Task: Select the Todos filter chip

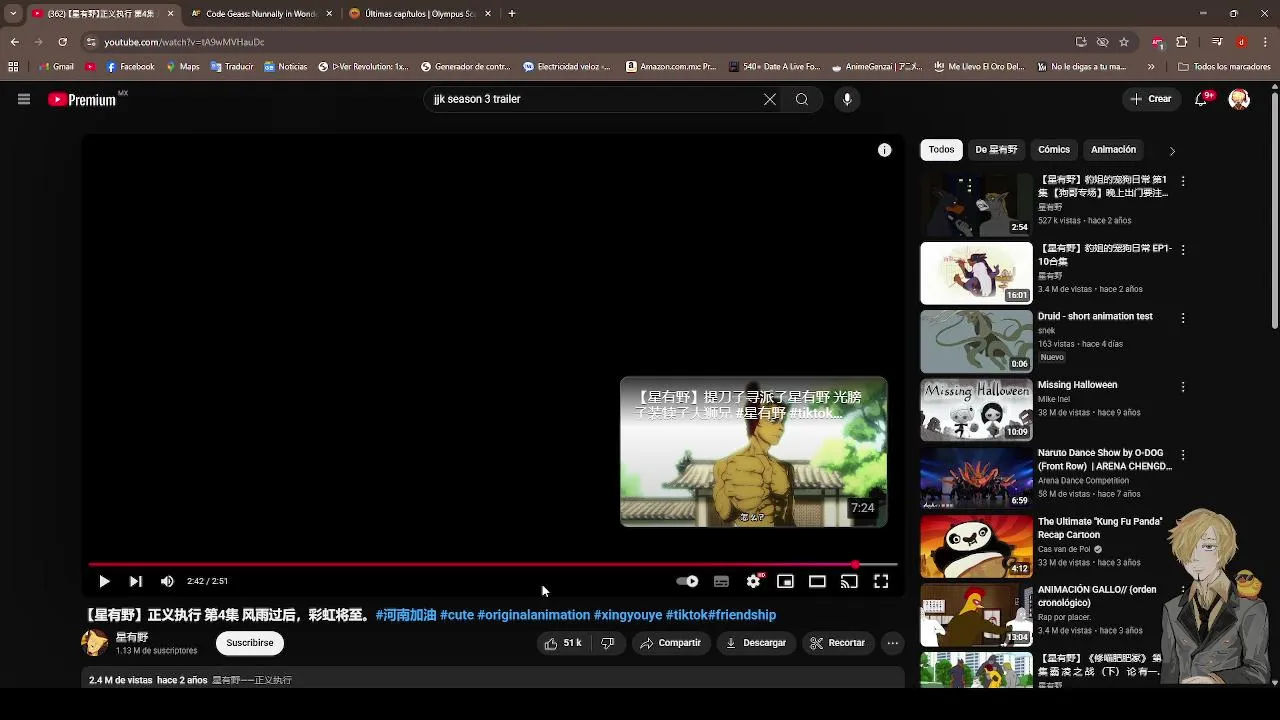Action: click(x=941, y=150)
